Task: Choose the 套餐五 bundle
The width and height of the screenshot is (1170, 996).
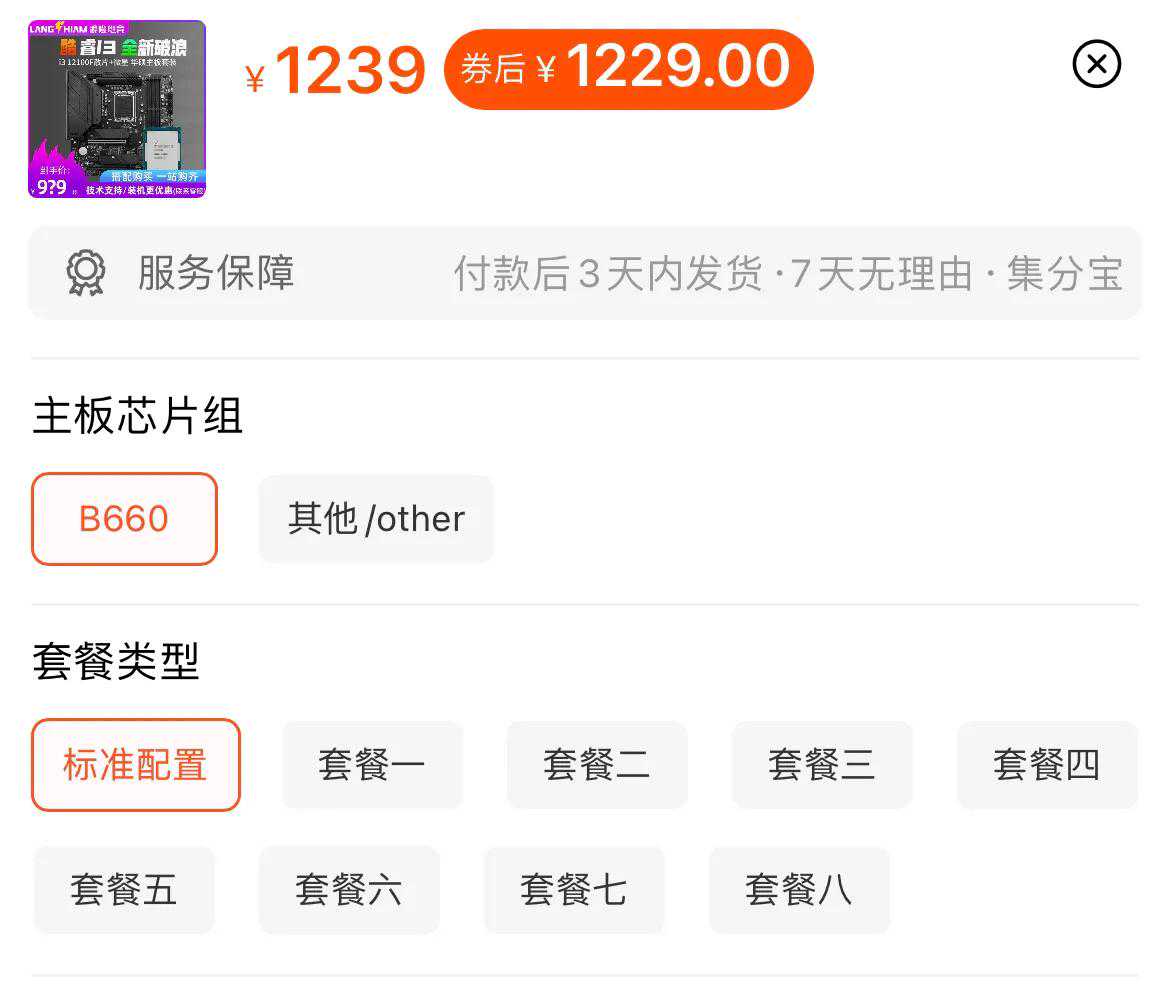Action: pyautogui.click(x=124, y=890)
